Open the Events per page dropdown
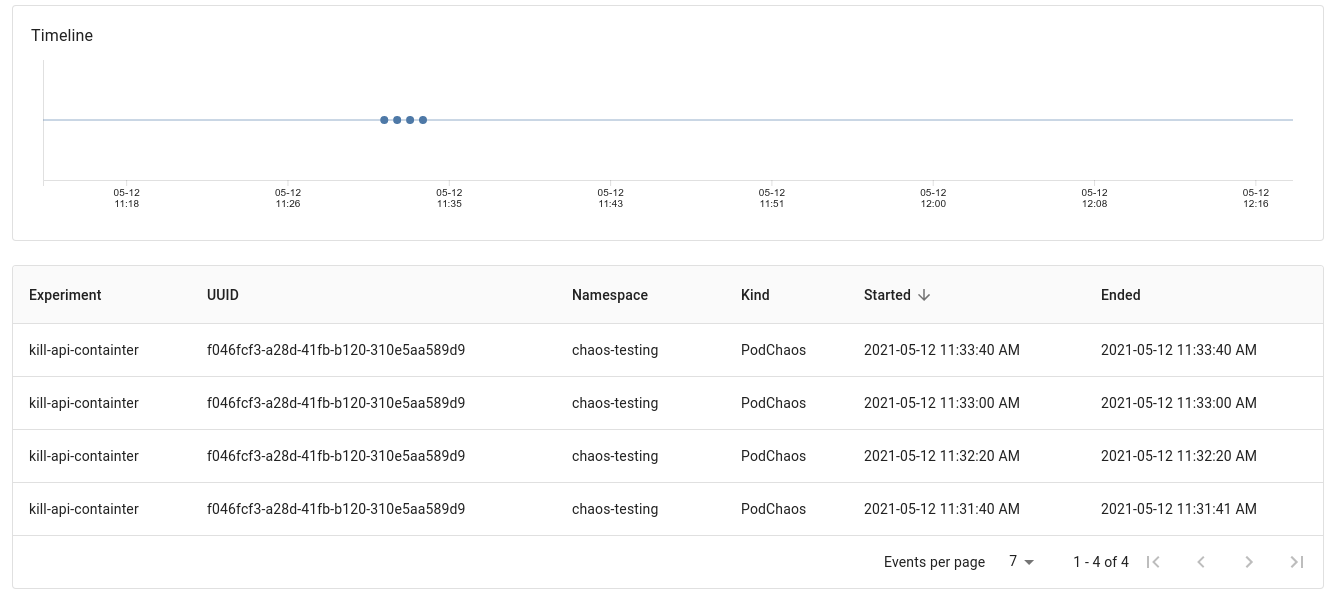This screenshot has height=598, width=1336. (1021, 562)
